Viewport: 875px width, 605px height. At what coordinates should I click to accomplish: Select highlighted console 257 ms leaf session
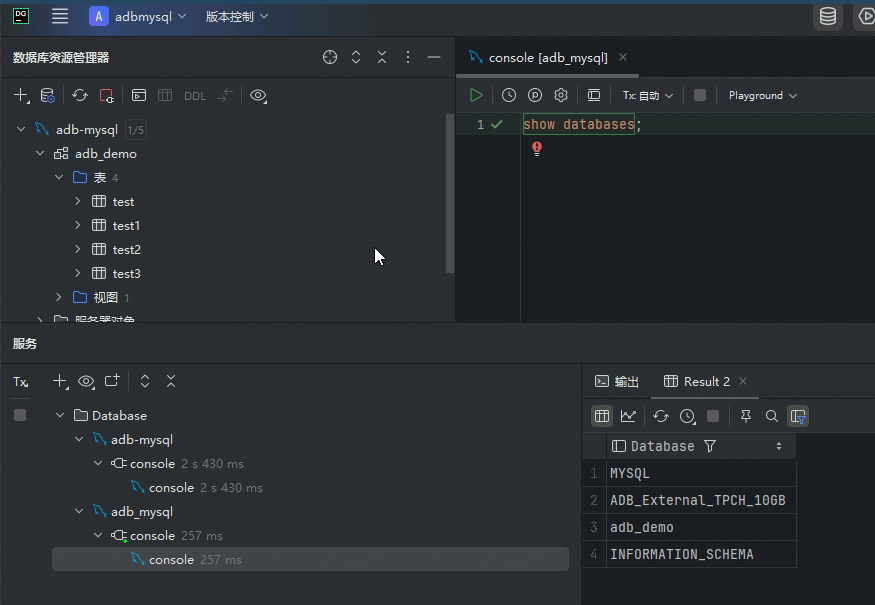(x=310, y=559)
